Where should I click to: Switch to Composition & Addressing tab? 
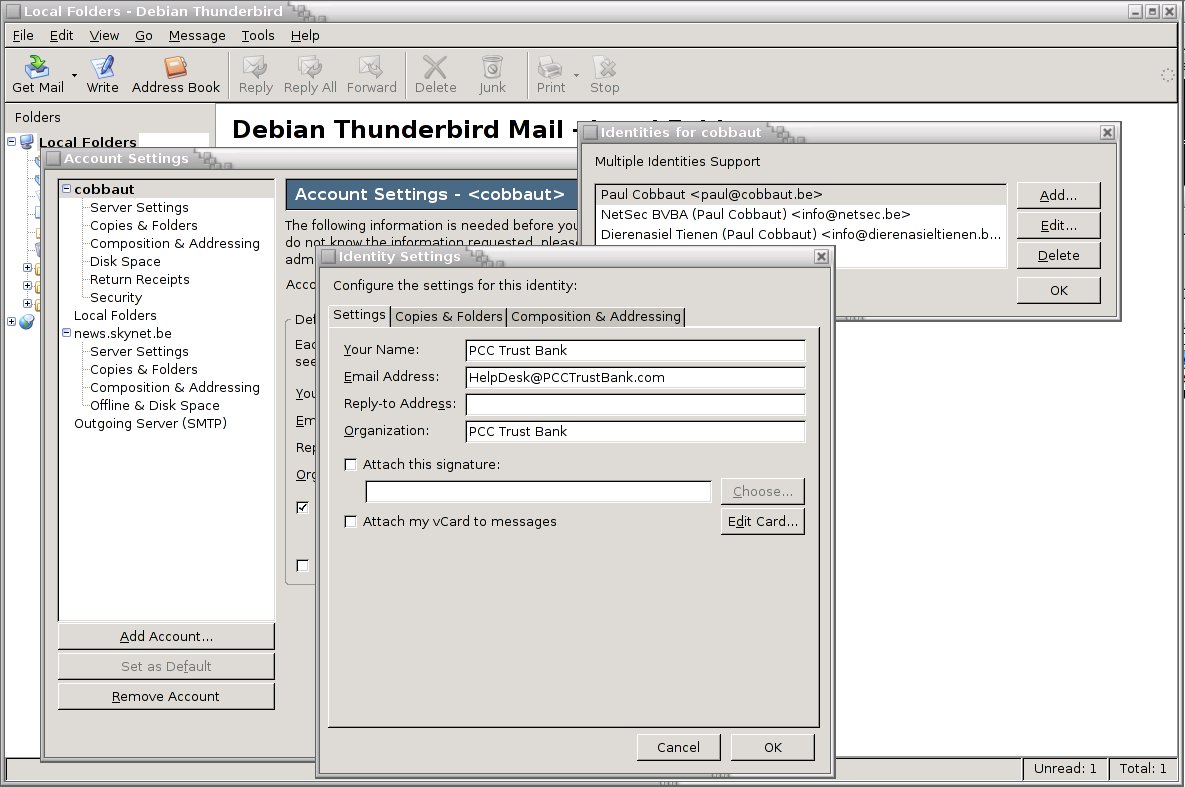pos(596,316)
